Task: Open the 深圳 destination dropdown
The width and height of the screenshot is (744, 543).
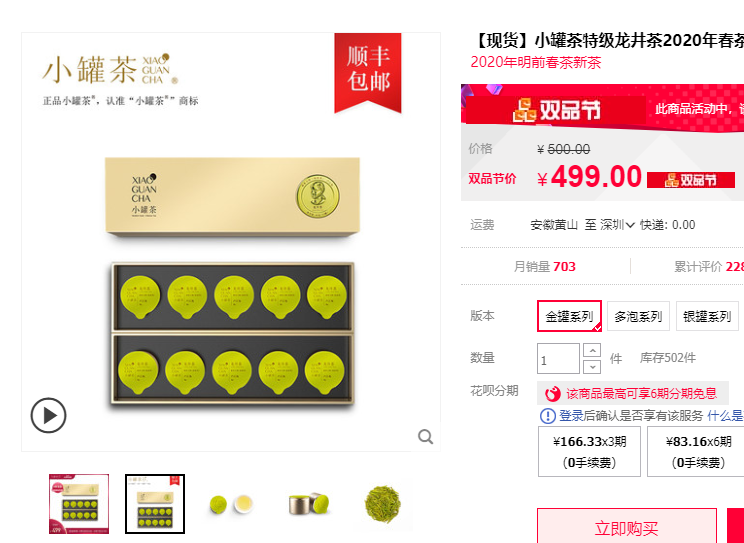Action: tap(617, 225)
